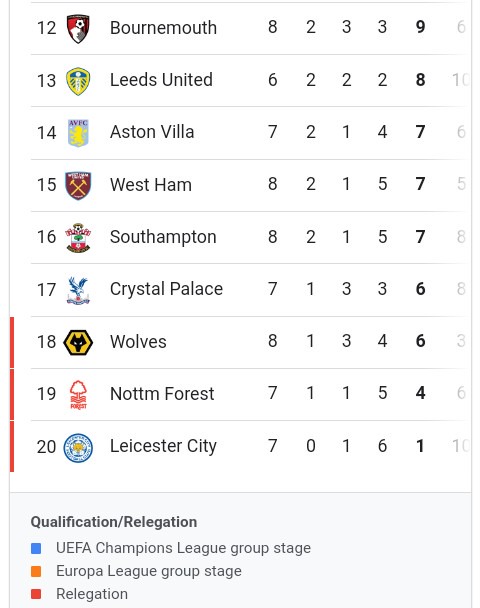Click the Aston Villa club crest
The width and height of the screenshot is (480, 608).
pos(78,133)
